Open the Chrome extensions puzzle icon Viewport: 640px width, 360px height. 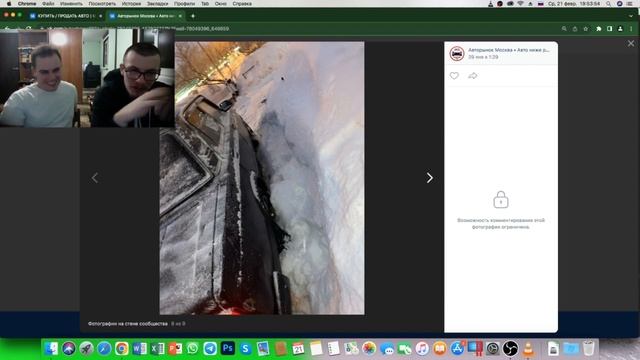pos(598,29)
